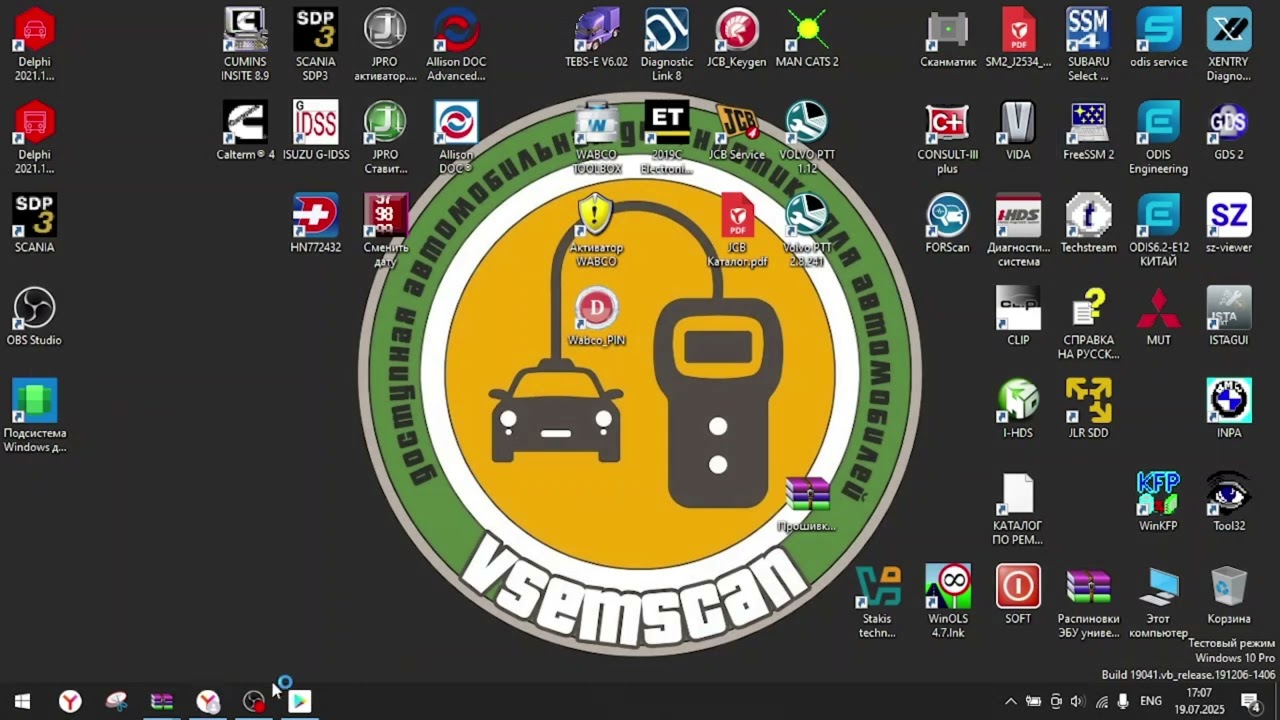Launch ISUZU G-IDSS shortcut
The width and height of the screenshot is (1280, 720).
(x=315, y=131)
